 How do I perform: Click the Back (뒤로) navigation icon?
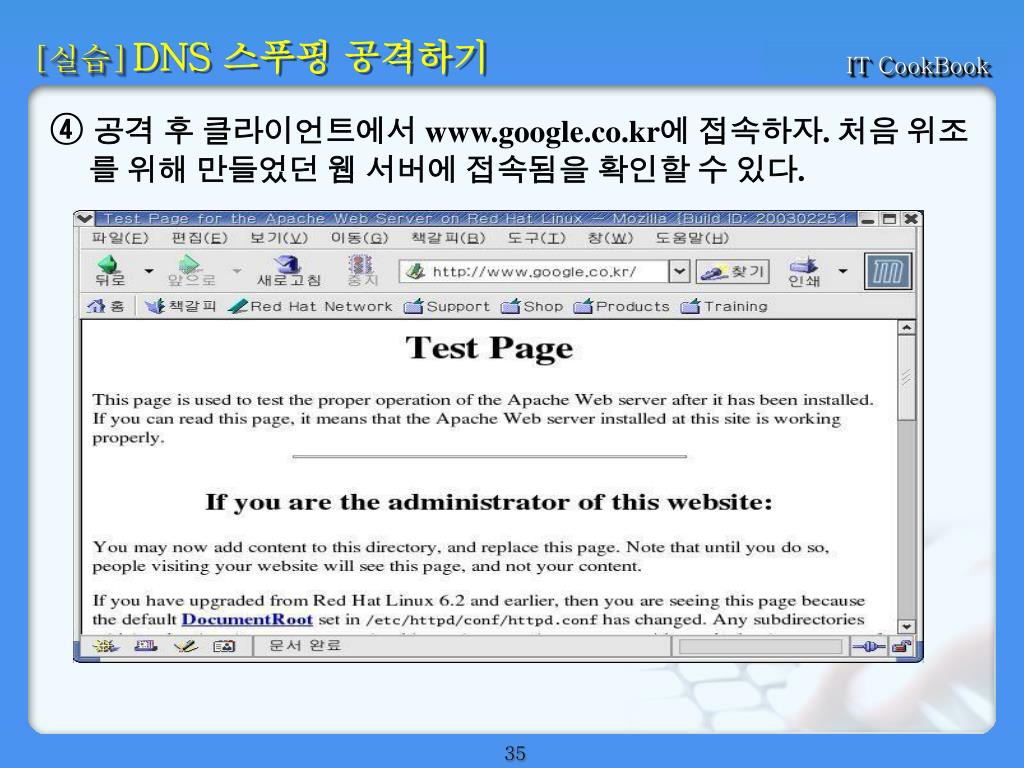pos(110,270)
